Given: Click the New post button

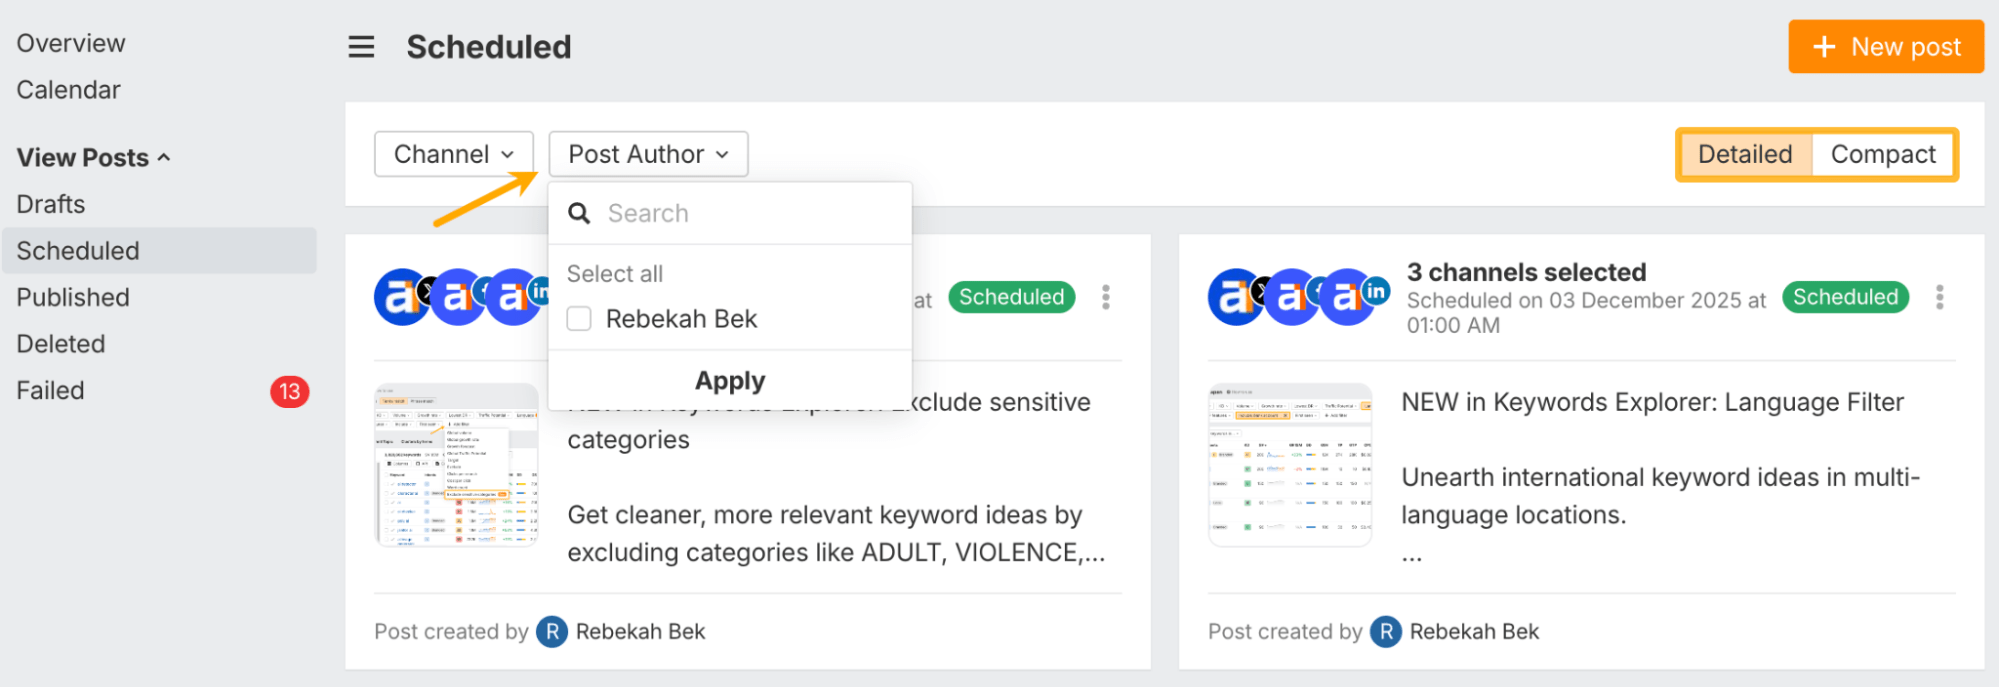Looking at the screenshot, I should 1886,47.
